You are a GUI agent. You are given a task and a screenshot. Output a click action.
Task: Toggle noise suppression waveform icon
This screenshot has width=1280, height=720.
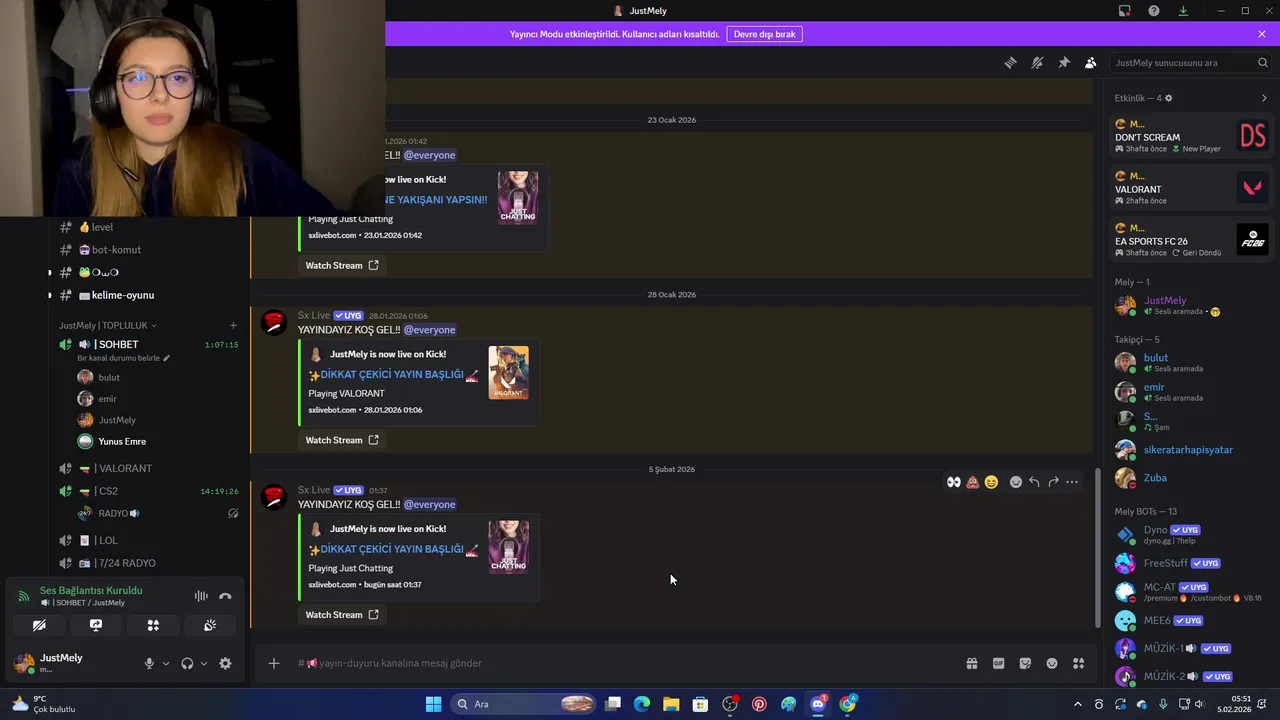click(201, 596)
